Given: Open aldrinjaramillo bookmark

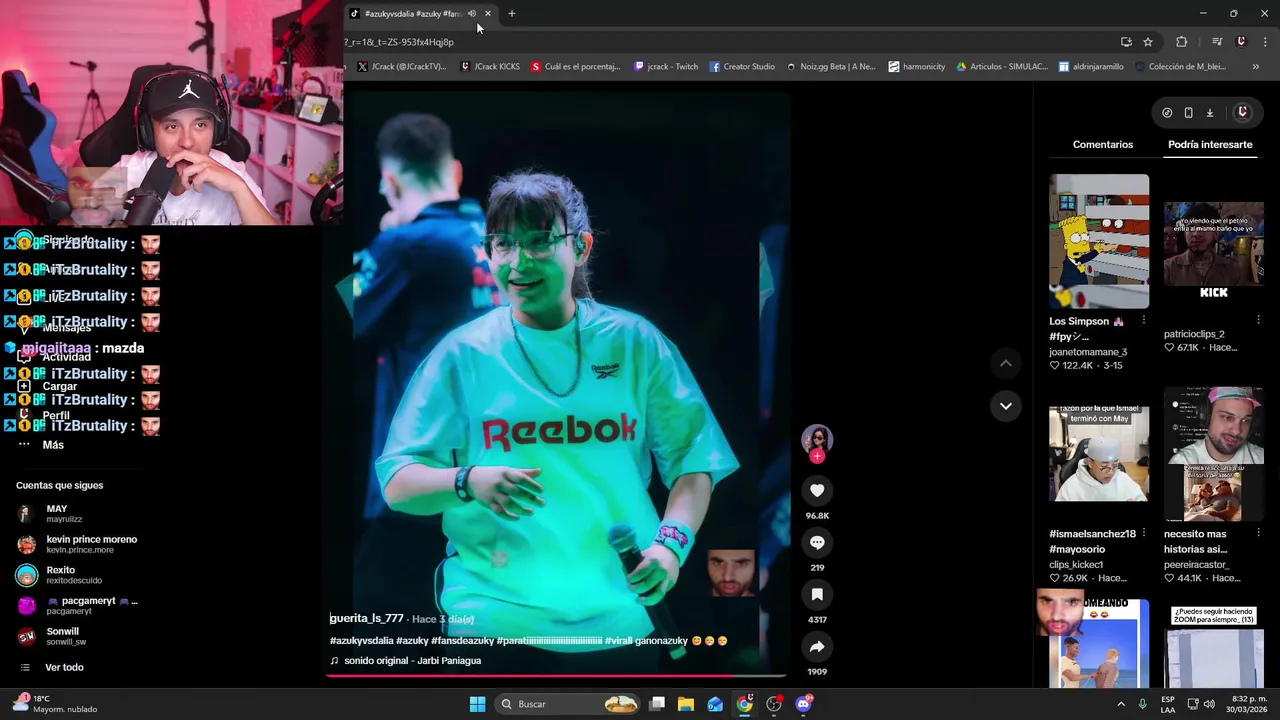Looking at the screenshot, I should tap(1091, 67).
